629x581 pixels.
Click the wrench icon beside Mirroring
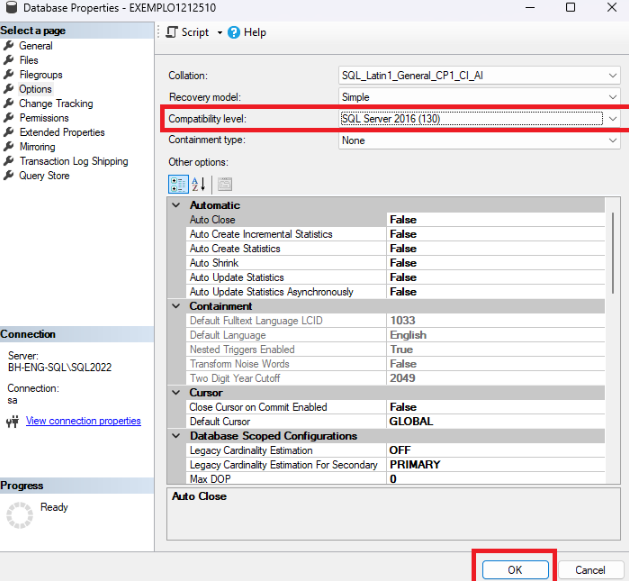click(8, 147)
